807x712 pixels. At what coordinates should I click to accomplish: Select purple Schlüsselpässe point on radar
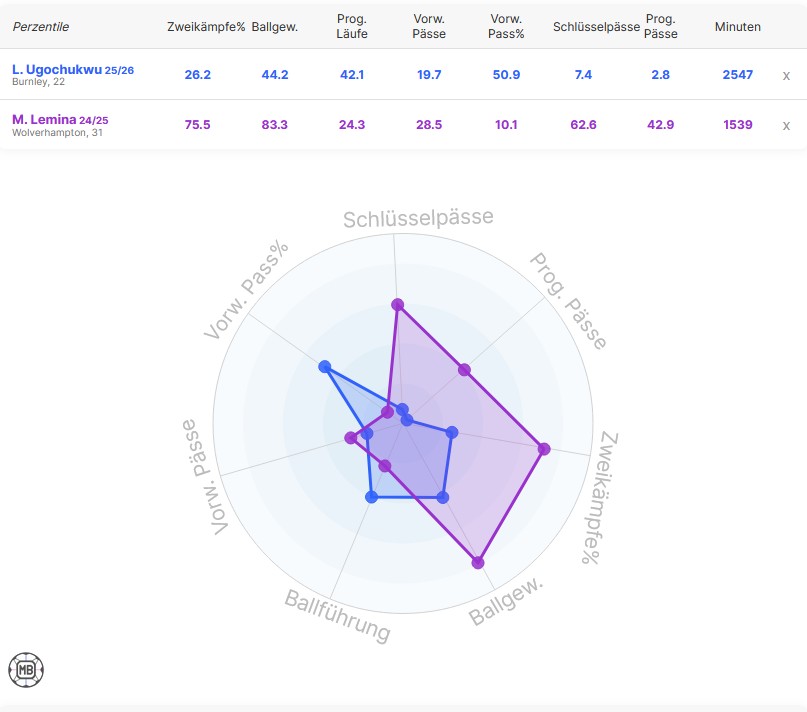(397, 305)
